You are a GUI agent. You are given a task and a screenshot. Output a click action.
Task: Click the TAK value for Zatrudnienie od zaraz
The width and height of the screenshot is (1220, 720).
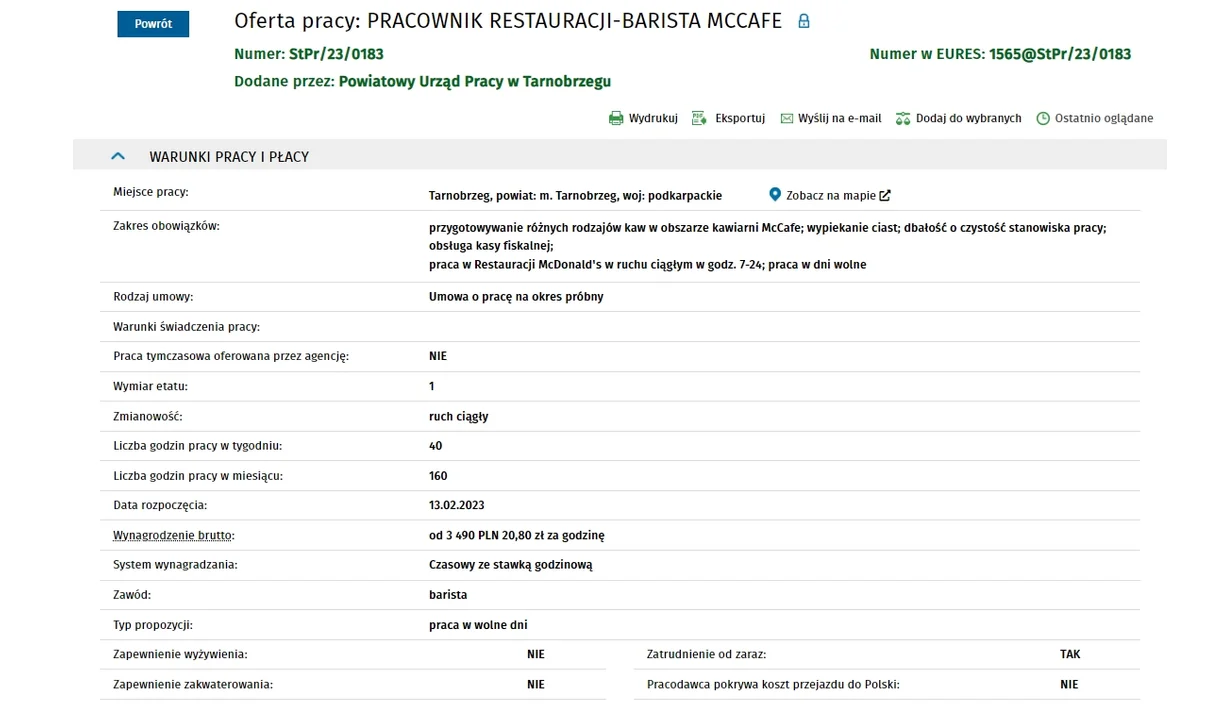coord(1070,655)
